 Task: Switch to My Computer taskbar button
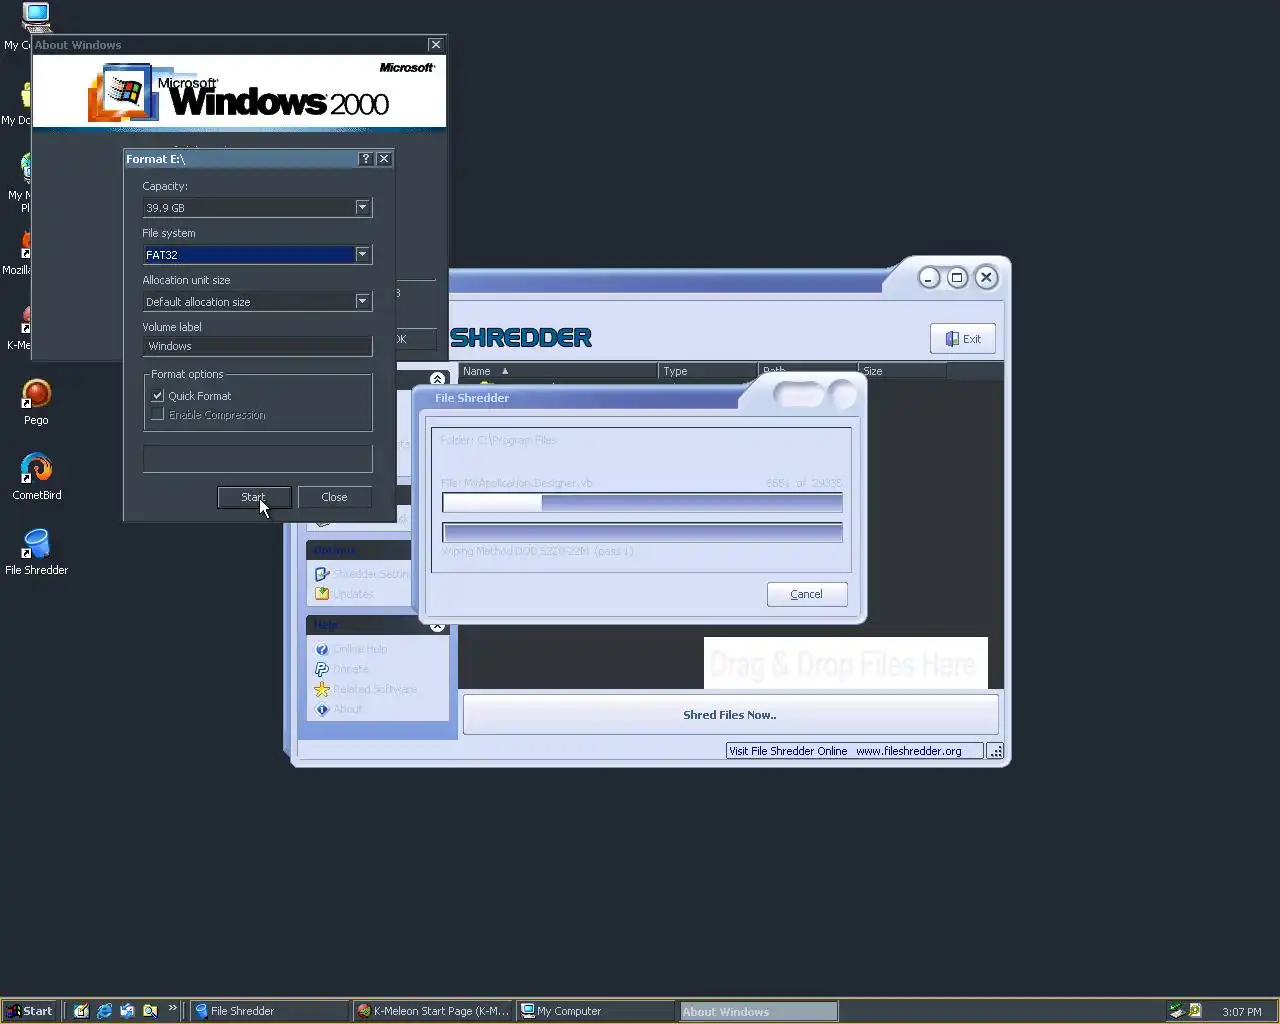[x=597, y=1011]
